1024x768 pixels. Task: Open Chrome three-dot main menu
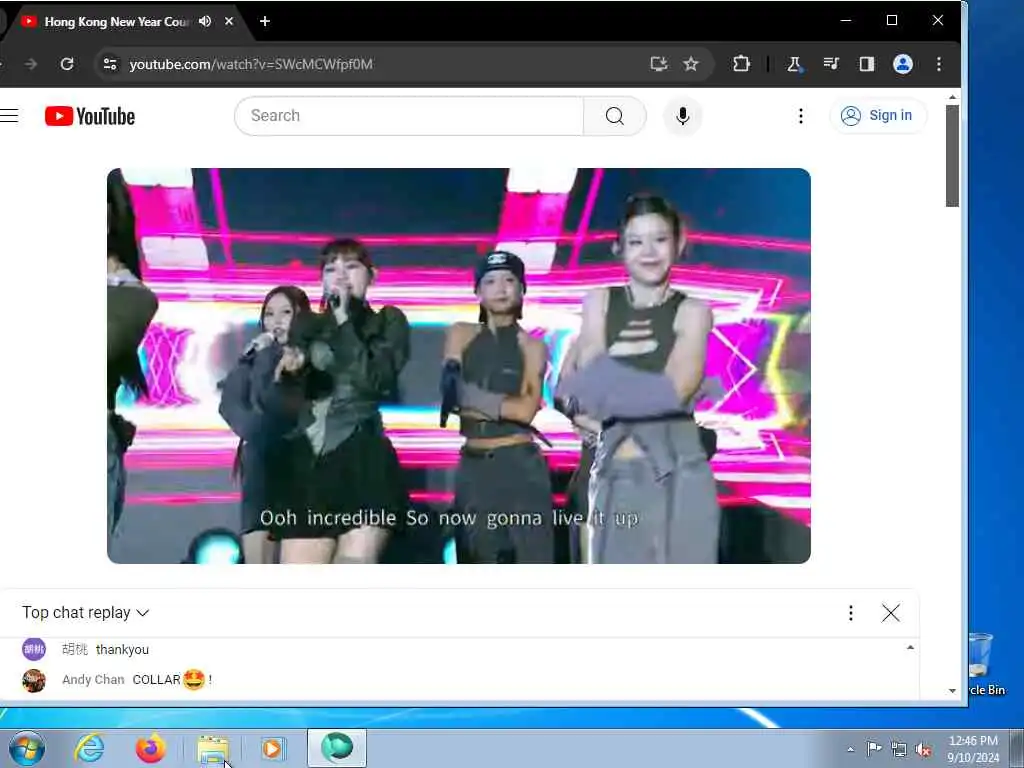(x=938, y=64)
